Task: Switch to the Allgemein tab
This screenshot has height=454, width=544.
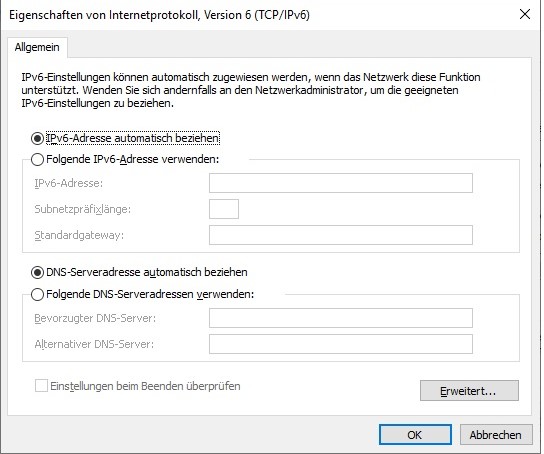Action: click(37, 47)
